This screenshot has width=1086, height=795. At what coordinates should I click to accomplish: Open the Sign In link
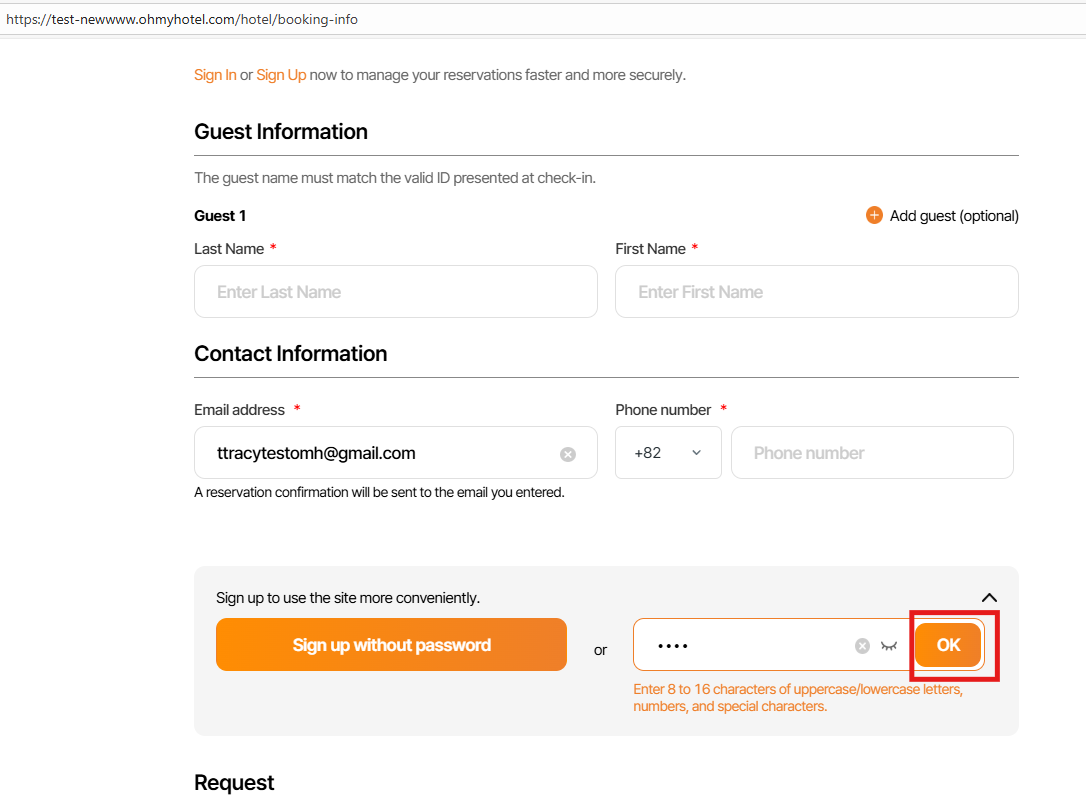(215, 75)
